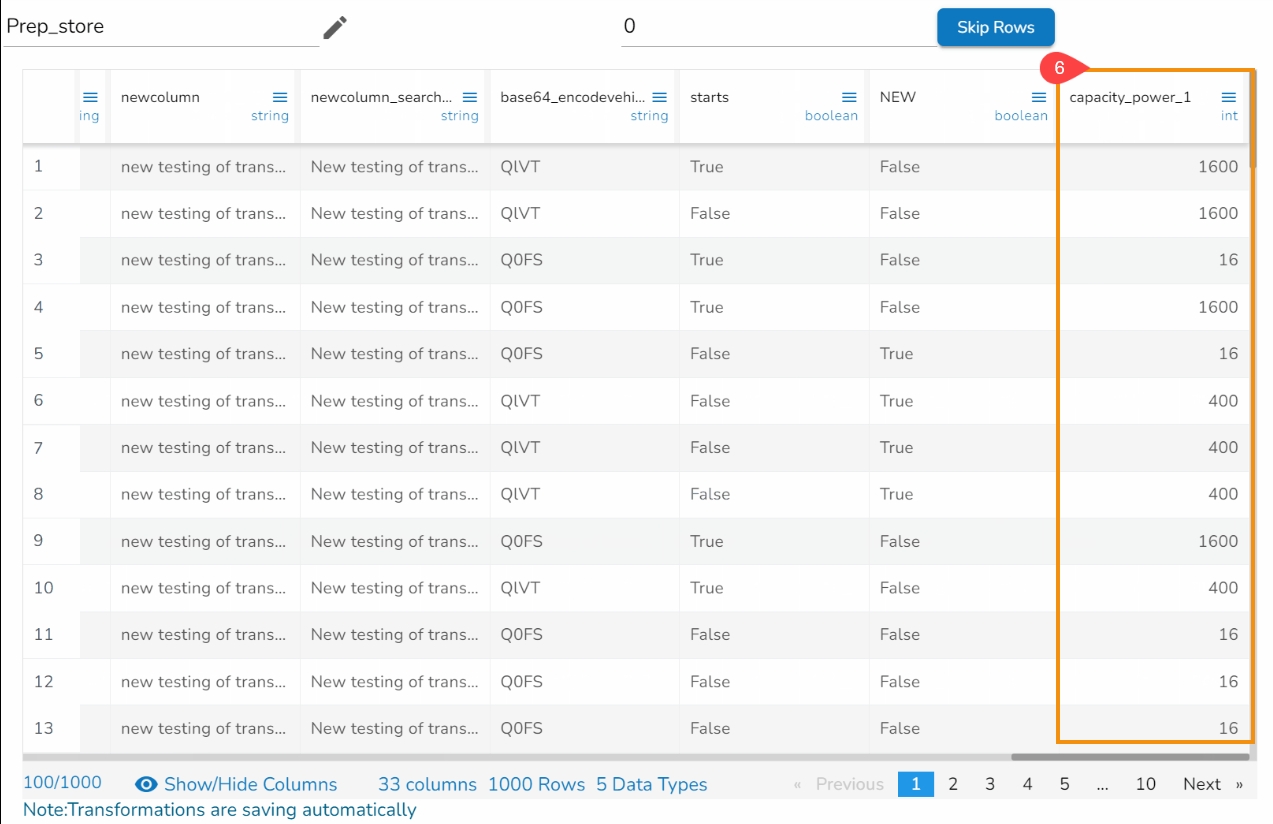The width and height of the screenshot is (1273, 824).
Task: Click the Prep_store name text field
Action: [160, 27]
